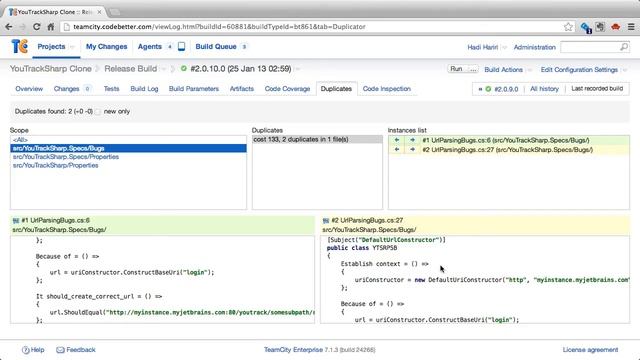This screenshot has height=360, width=640.
Task: Expand Edit Configuration Settings dropdown arrow
Action: click(625, 70)
